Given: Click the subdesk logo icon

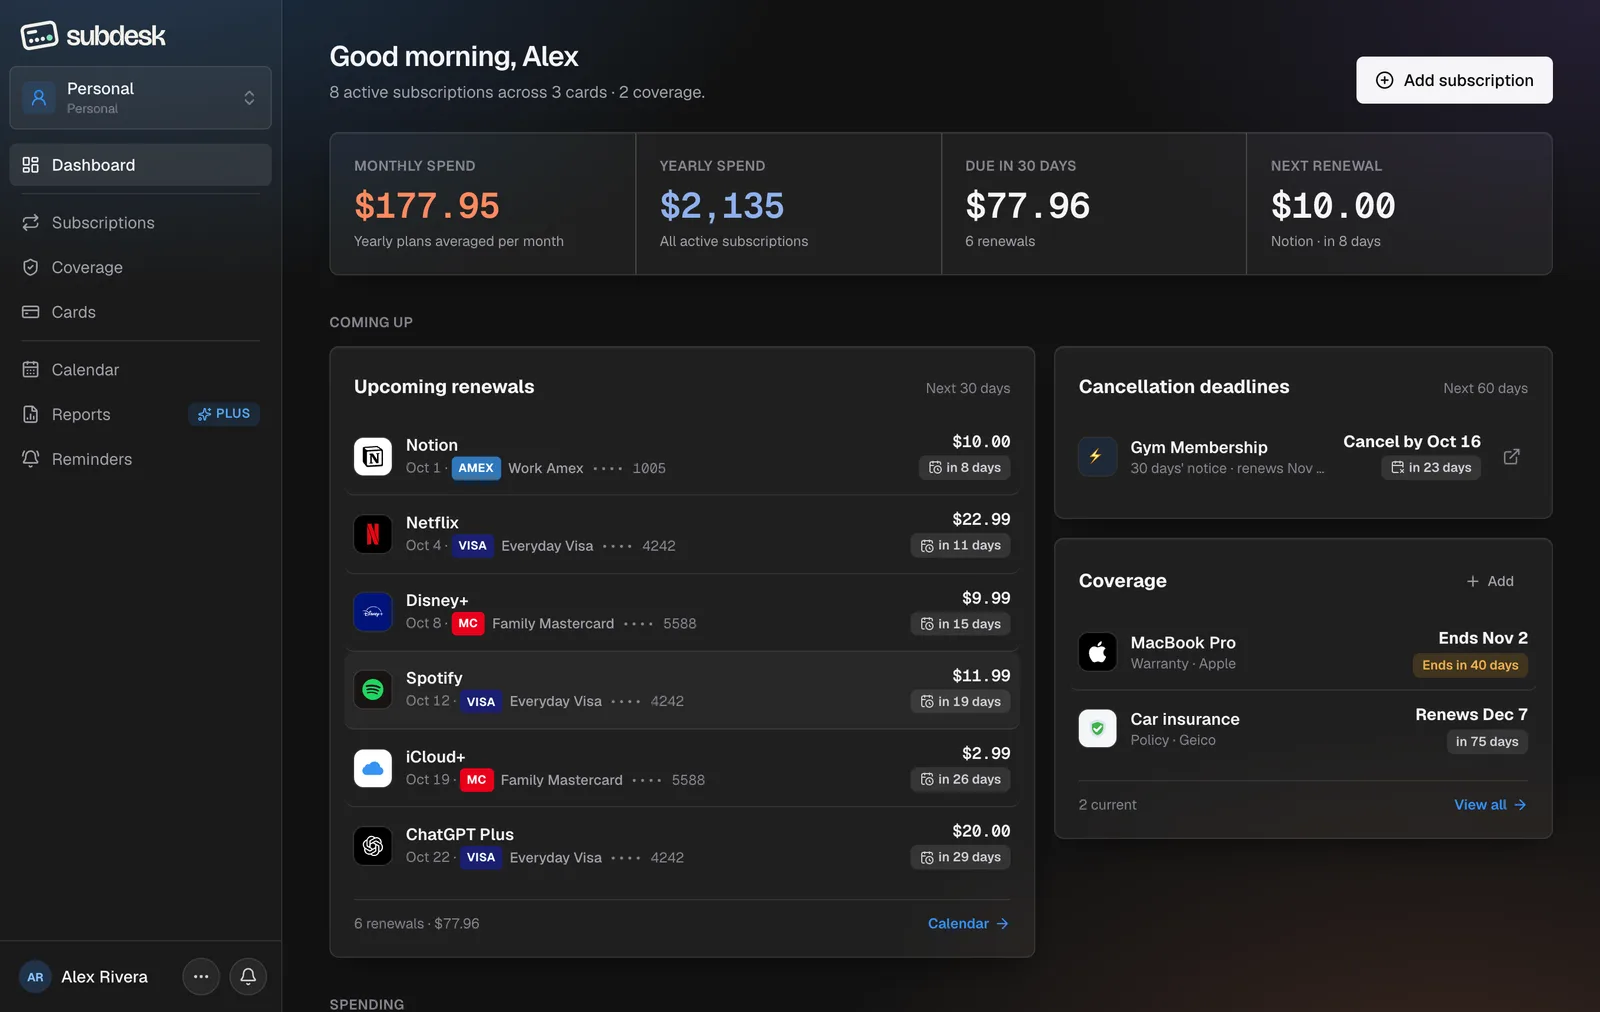Looking at the screenshot, I should click(x=39, y=36).
